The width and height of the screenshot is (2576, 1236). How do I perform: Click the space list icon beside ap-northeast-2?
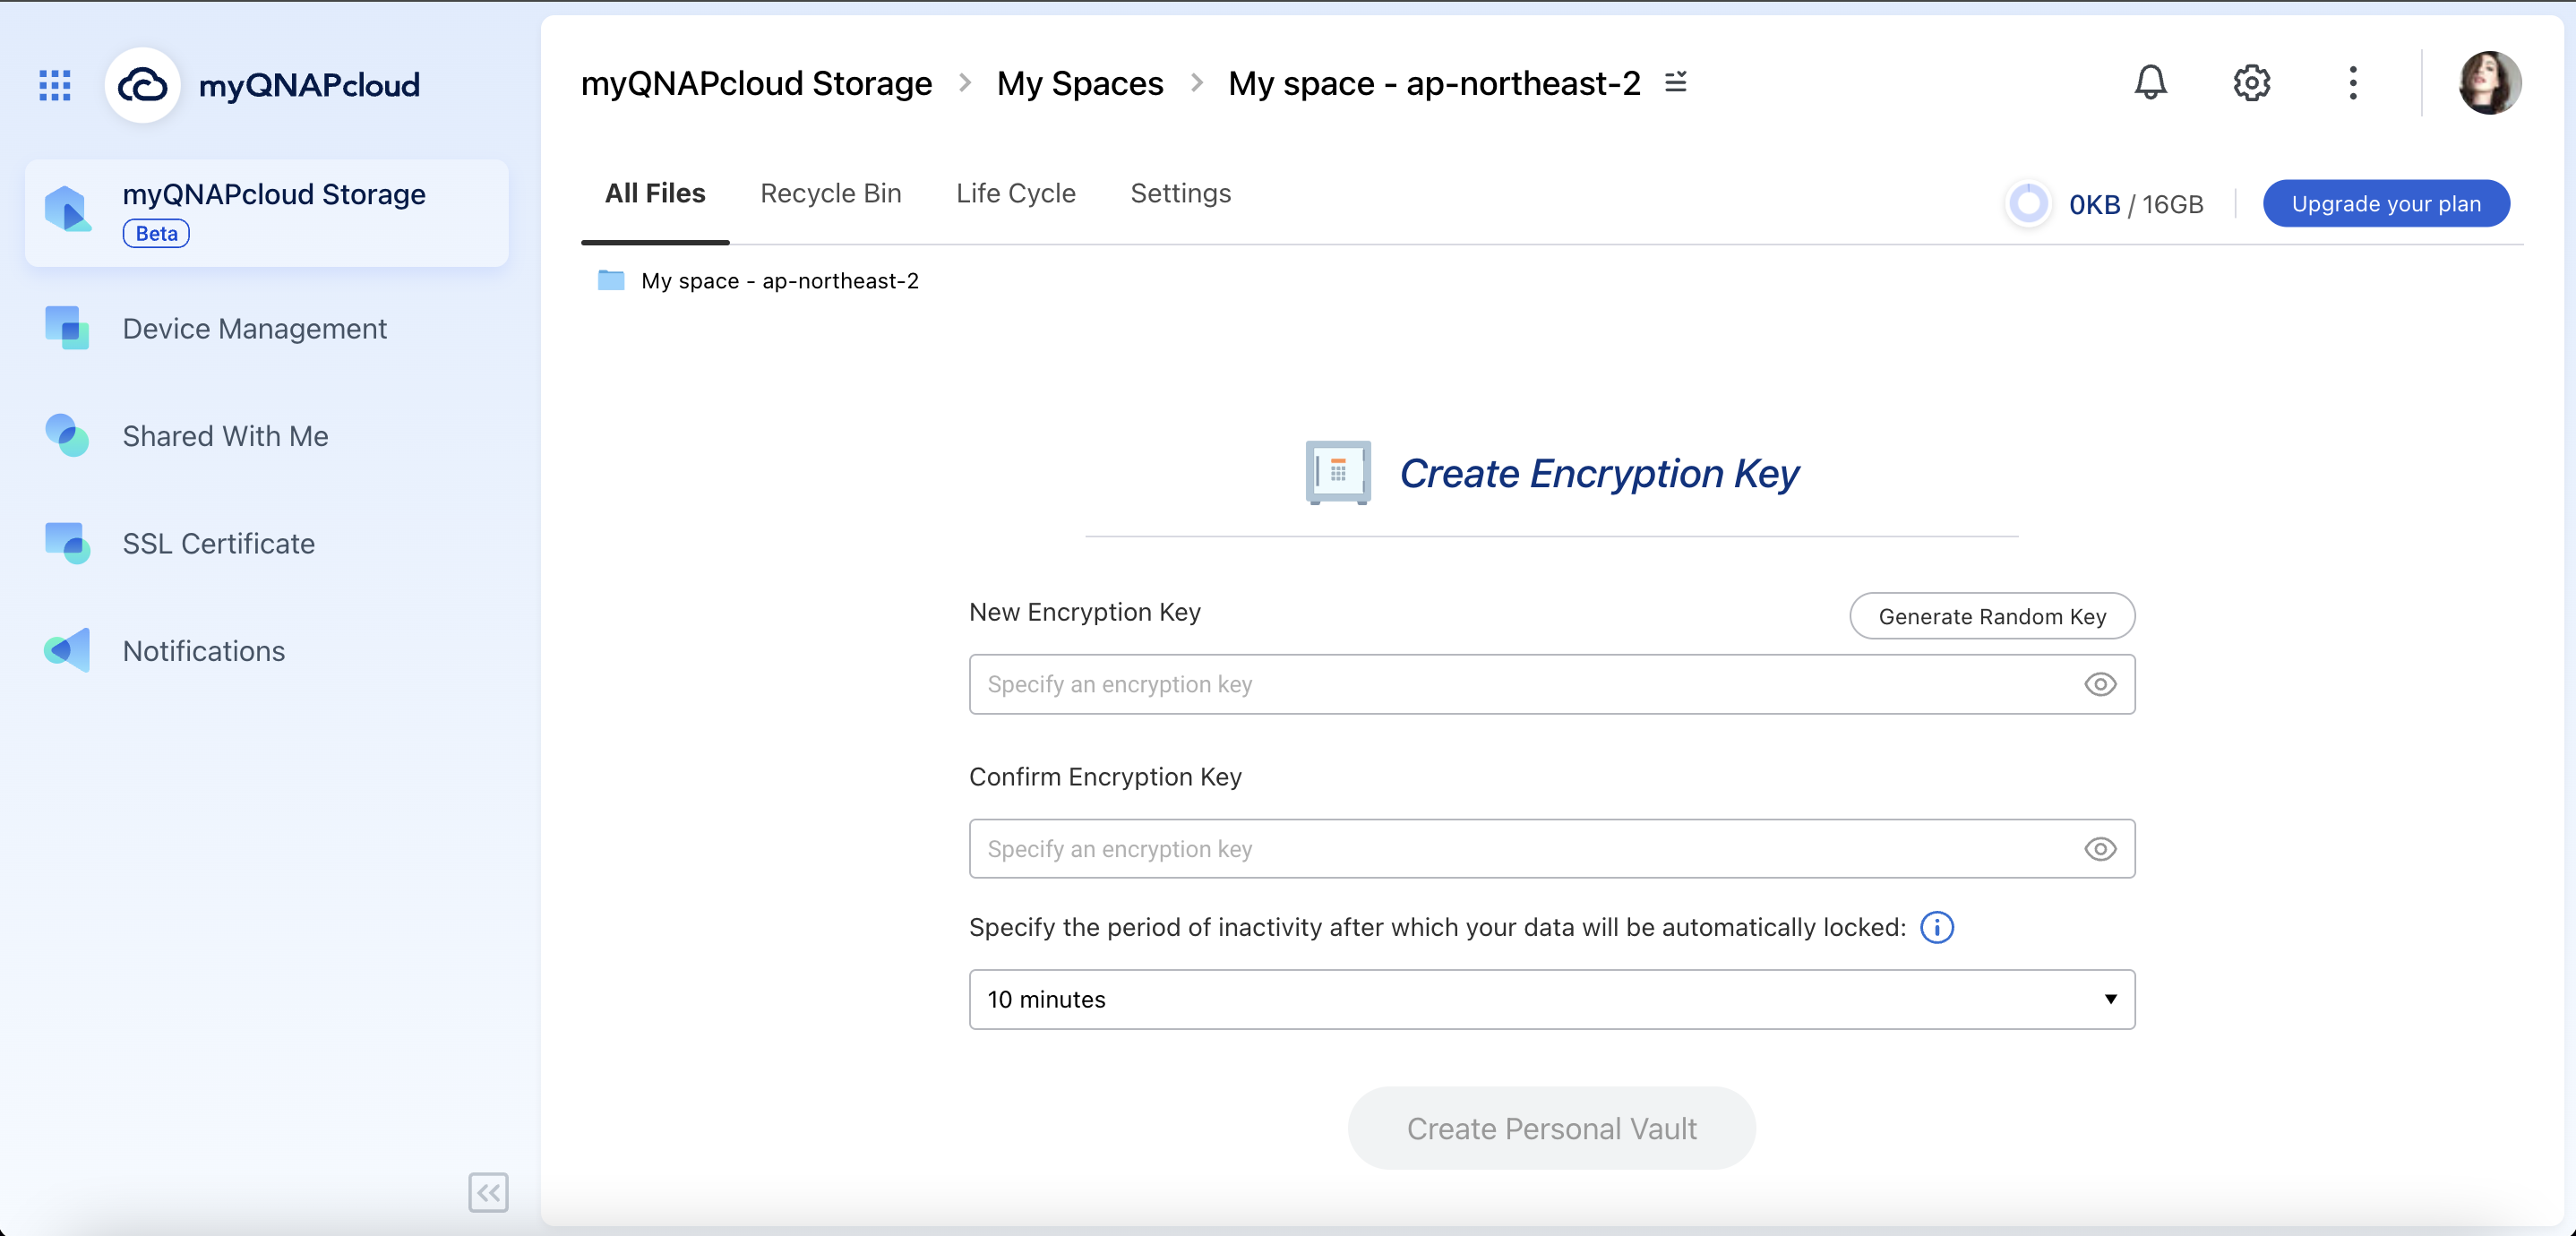[x=1676, y=82]
